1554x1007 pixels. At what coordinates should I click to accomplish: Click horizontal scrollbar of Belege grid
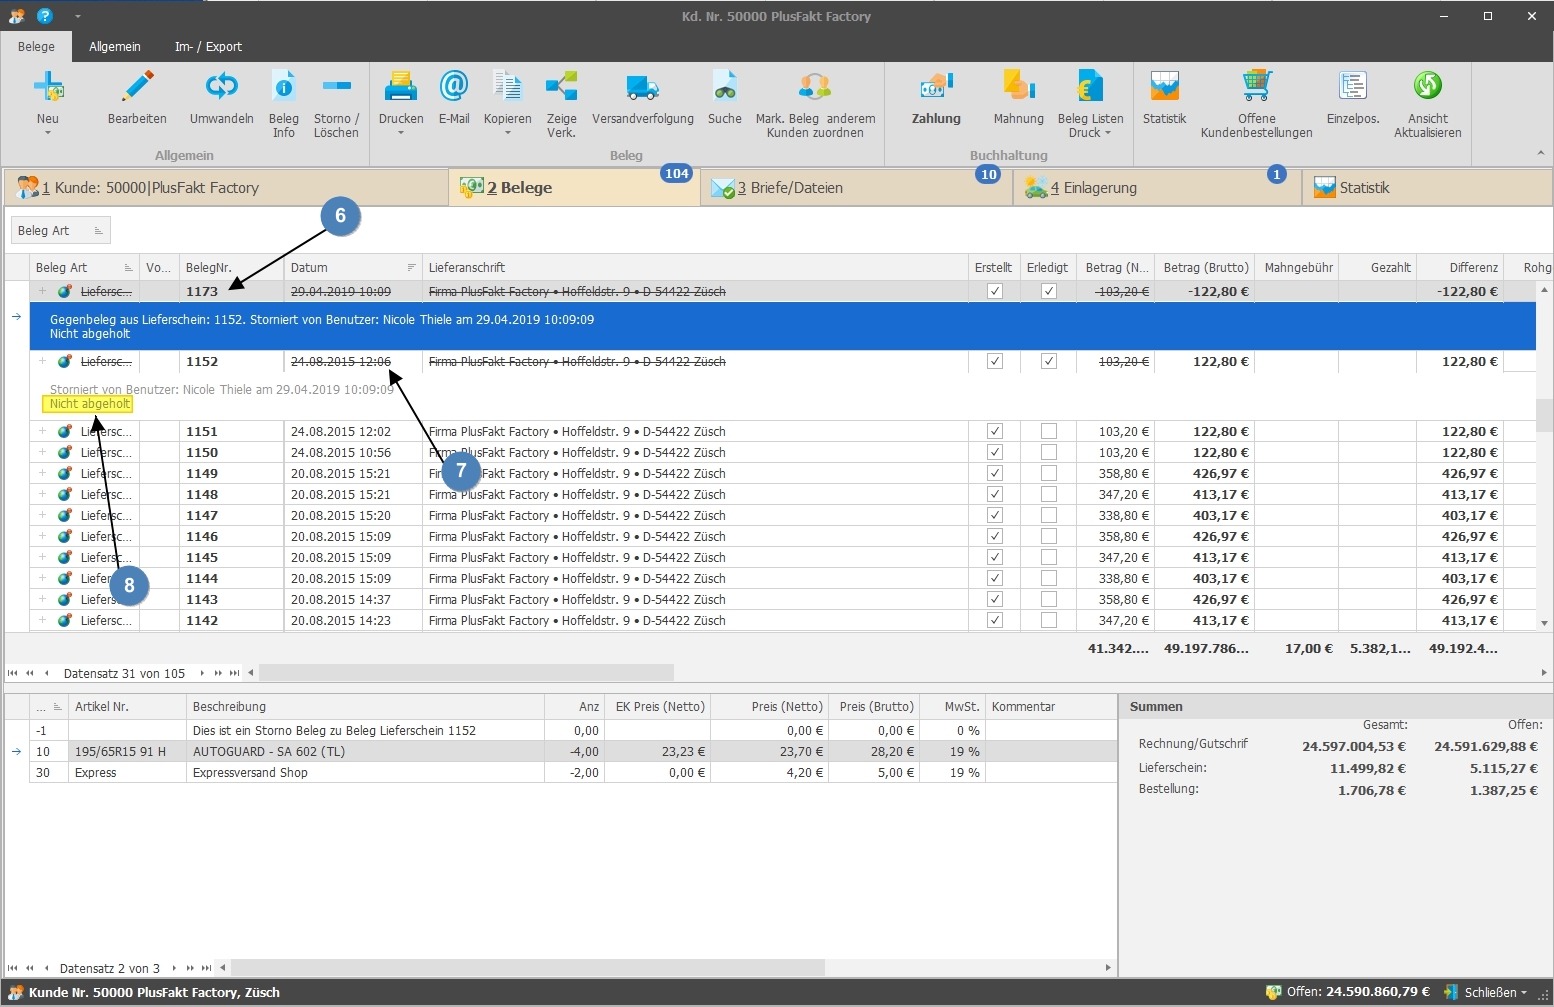pyautogui.click(x=467, y=673)
